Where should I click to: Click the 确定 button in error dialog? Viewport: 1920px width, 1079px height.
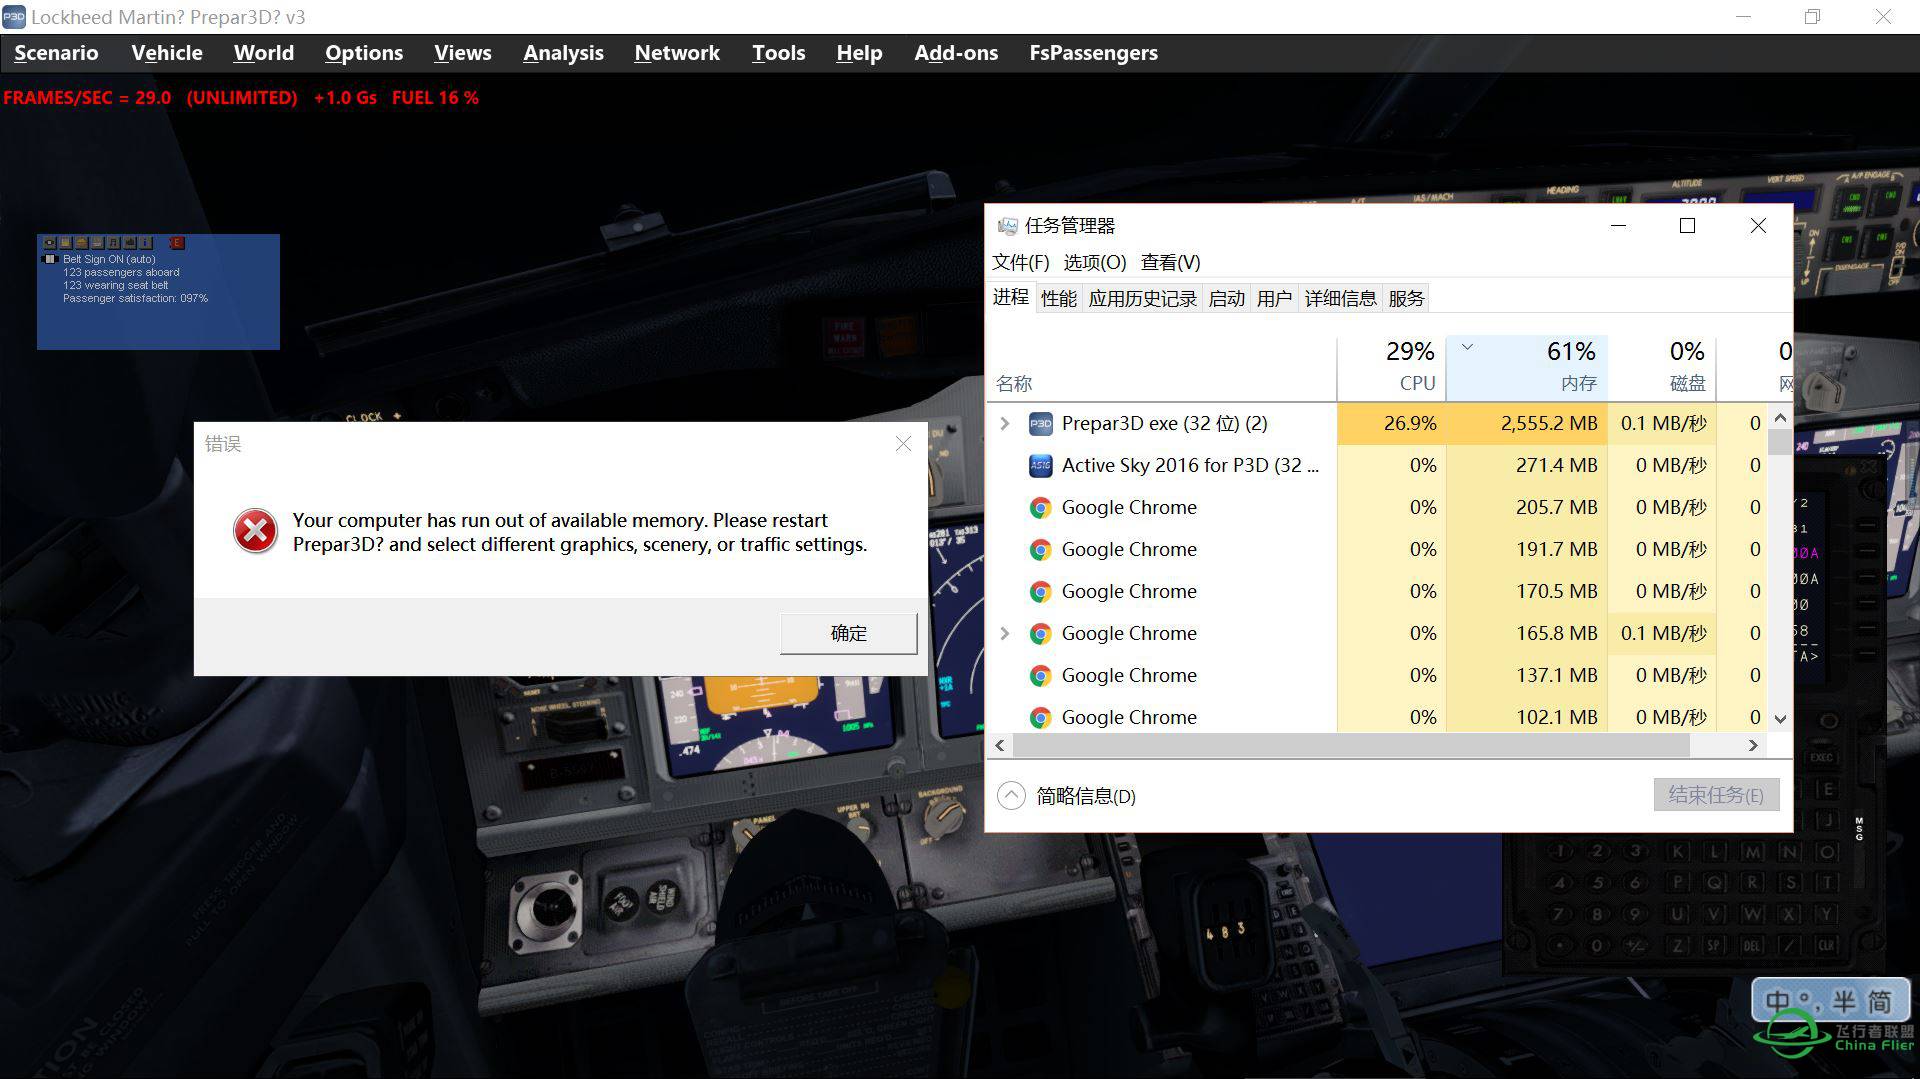point(848,633)
